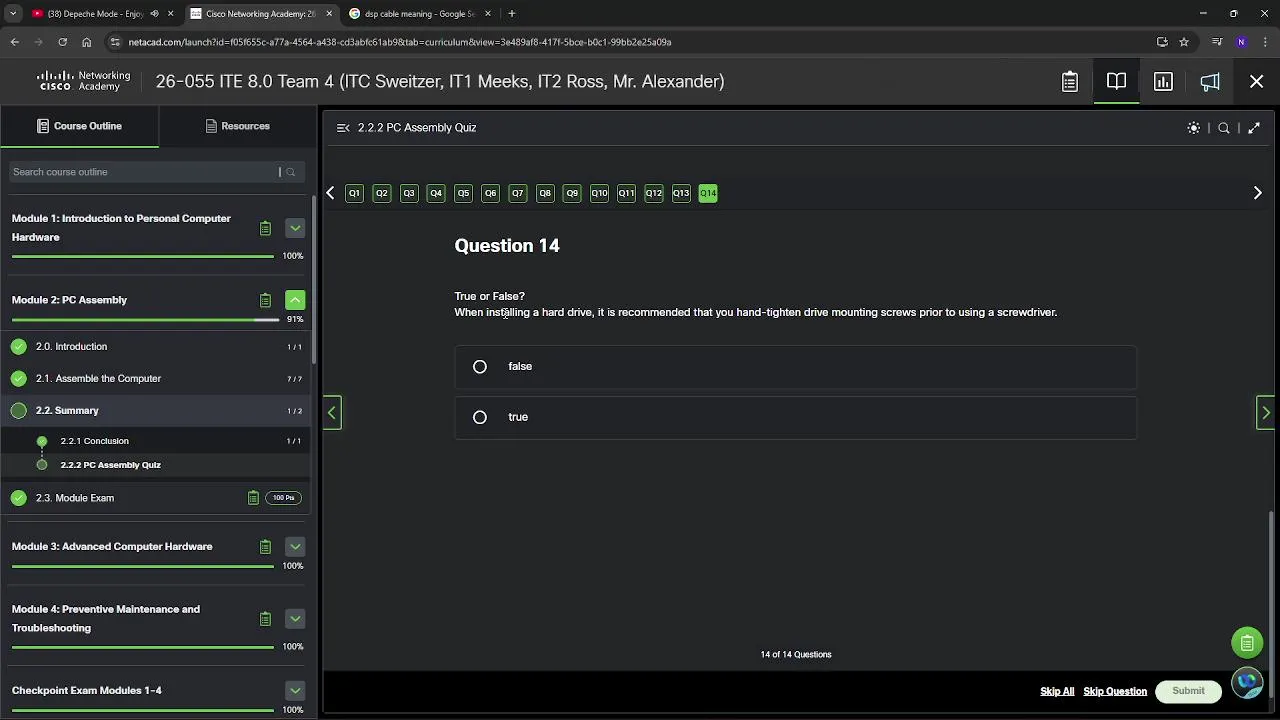This screenshot has width=1280, height=720.
Task: Collapse Module 2 PC Assembly section
Action: pyautogui.click(x=295, y=300)
